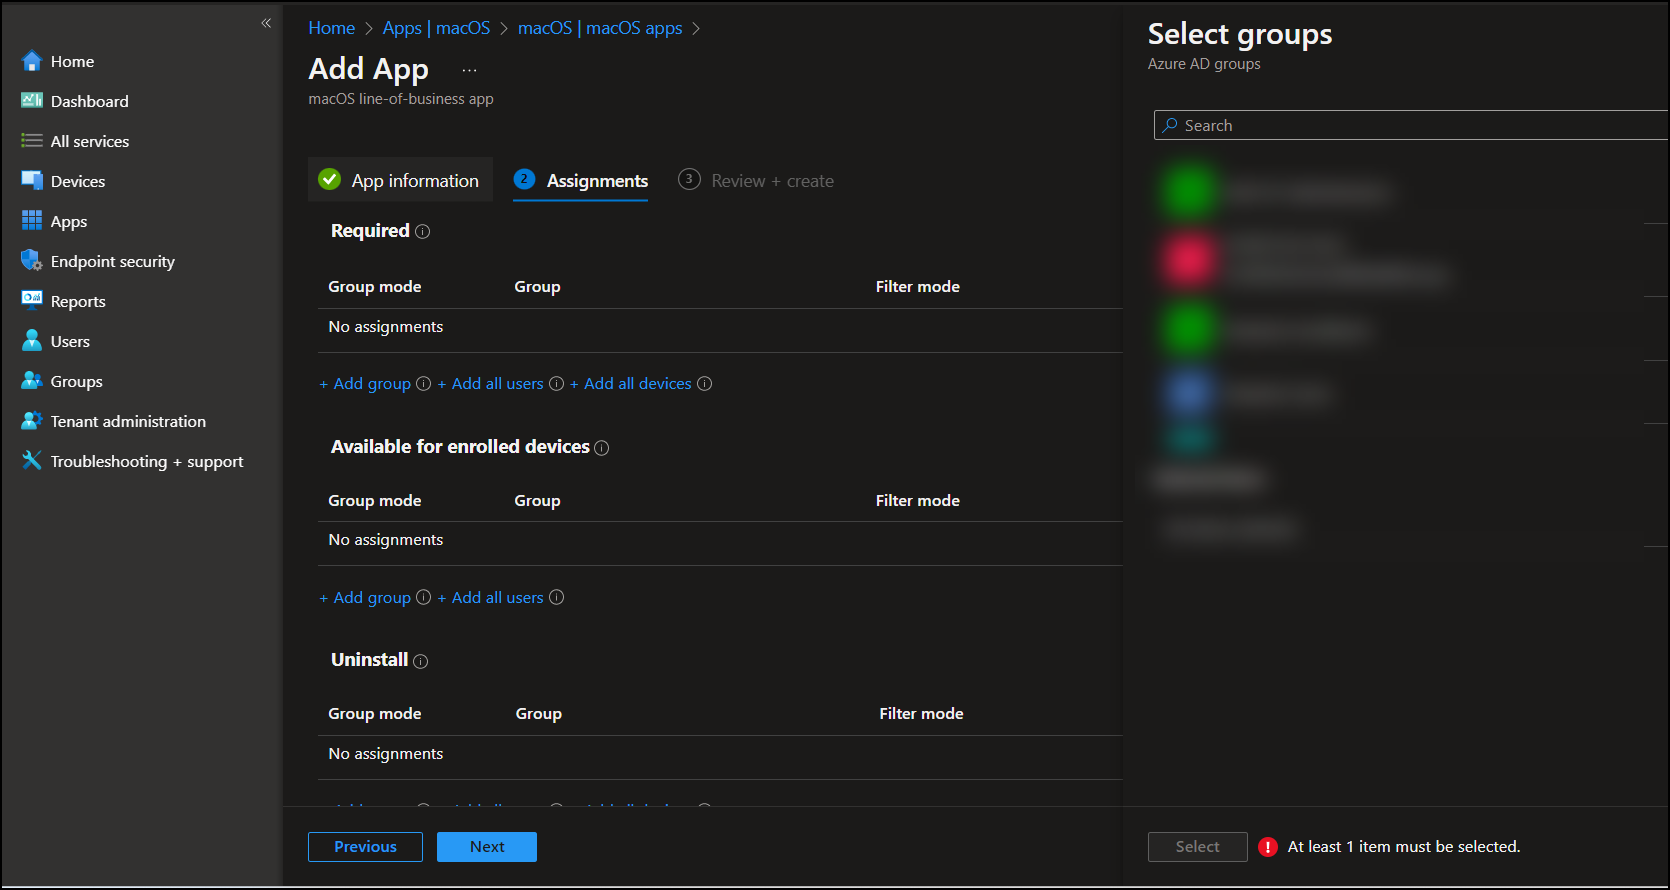Click the Dashboard icon in sidebar
This screenshot has height=890, width=1670.
point(32,101)
